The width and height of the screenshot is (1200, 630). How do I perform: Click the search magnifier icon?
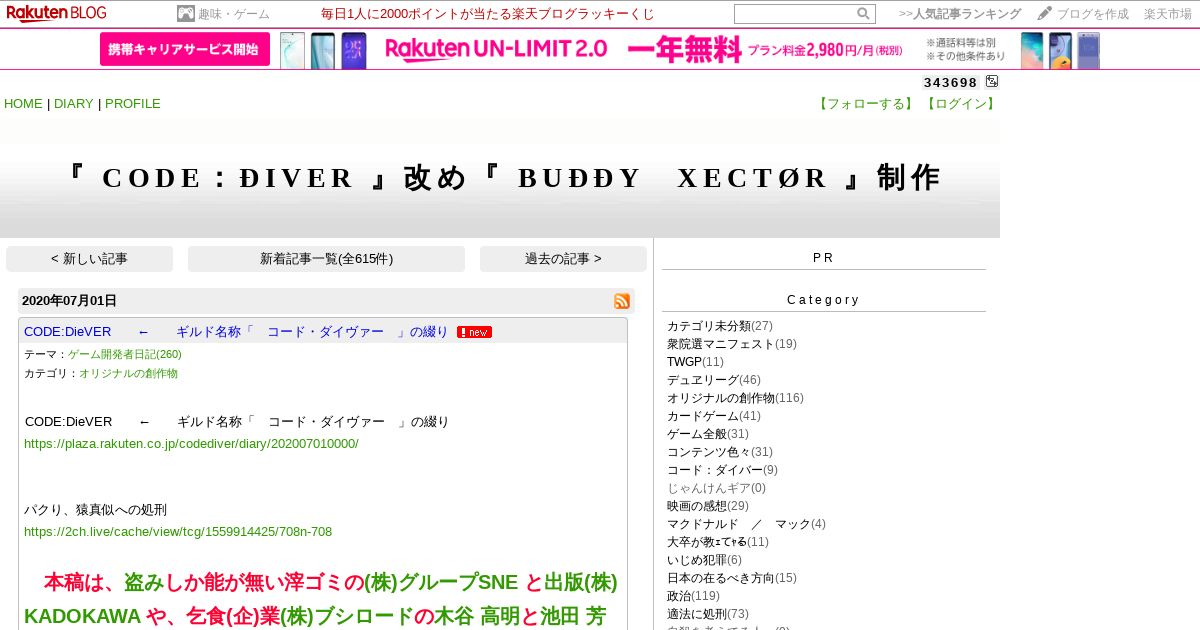863,14
